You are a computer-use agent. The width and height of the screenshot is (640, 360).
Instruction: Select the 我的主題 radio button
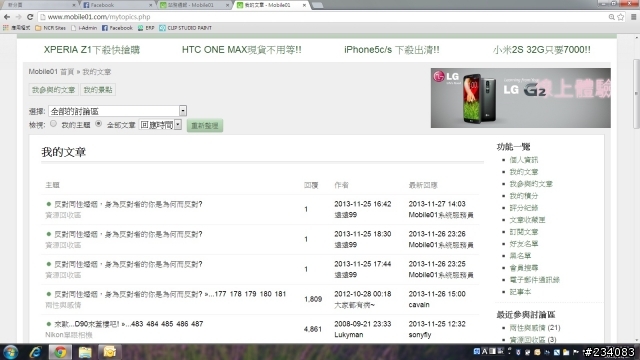53,124
